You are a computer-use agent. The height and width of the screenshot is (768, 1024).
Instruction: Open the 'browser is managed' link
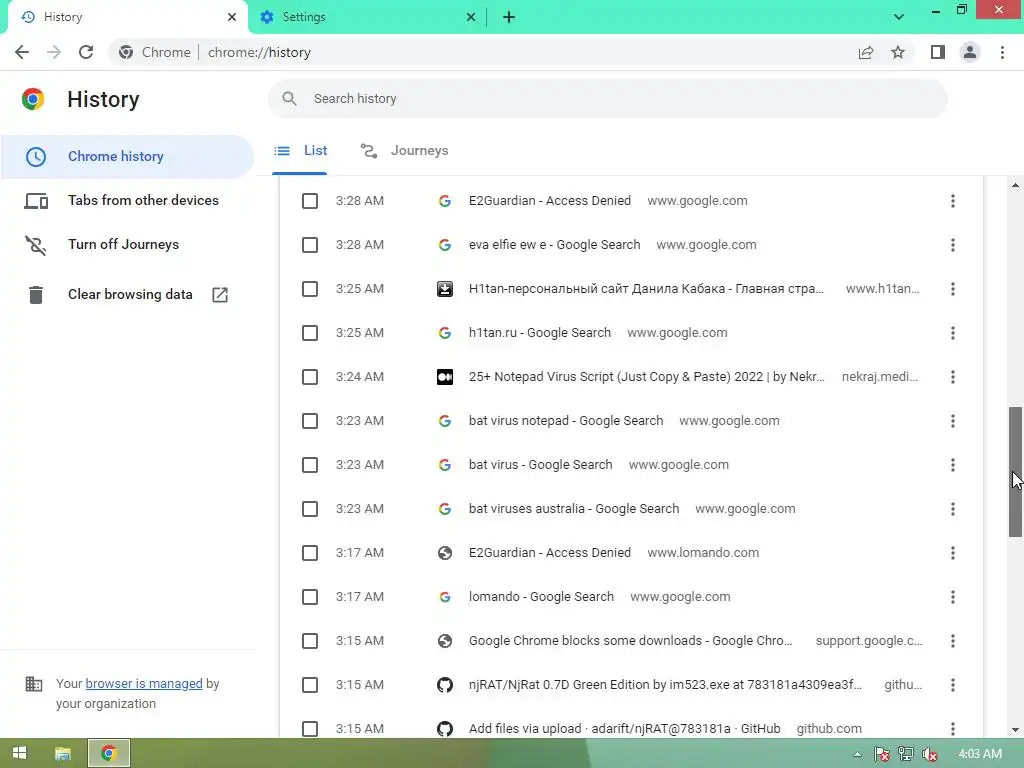(x=144, y=684)
